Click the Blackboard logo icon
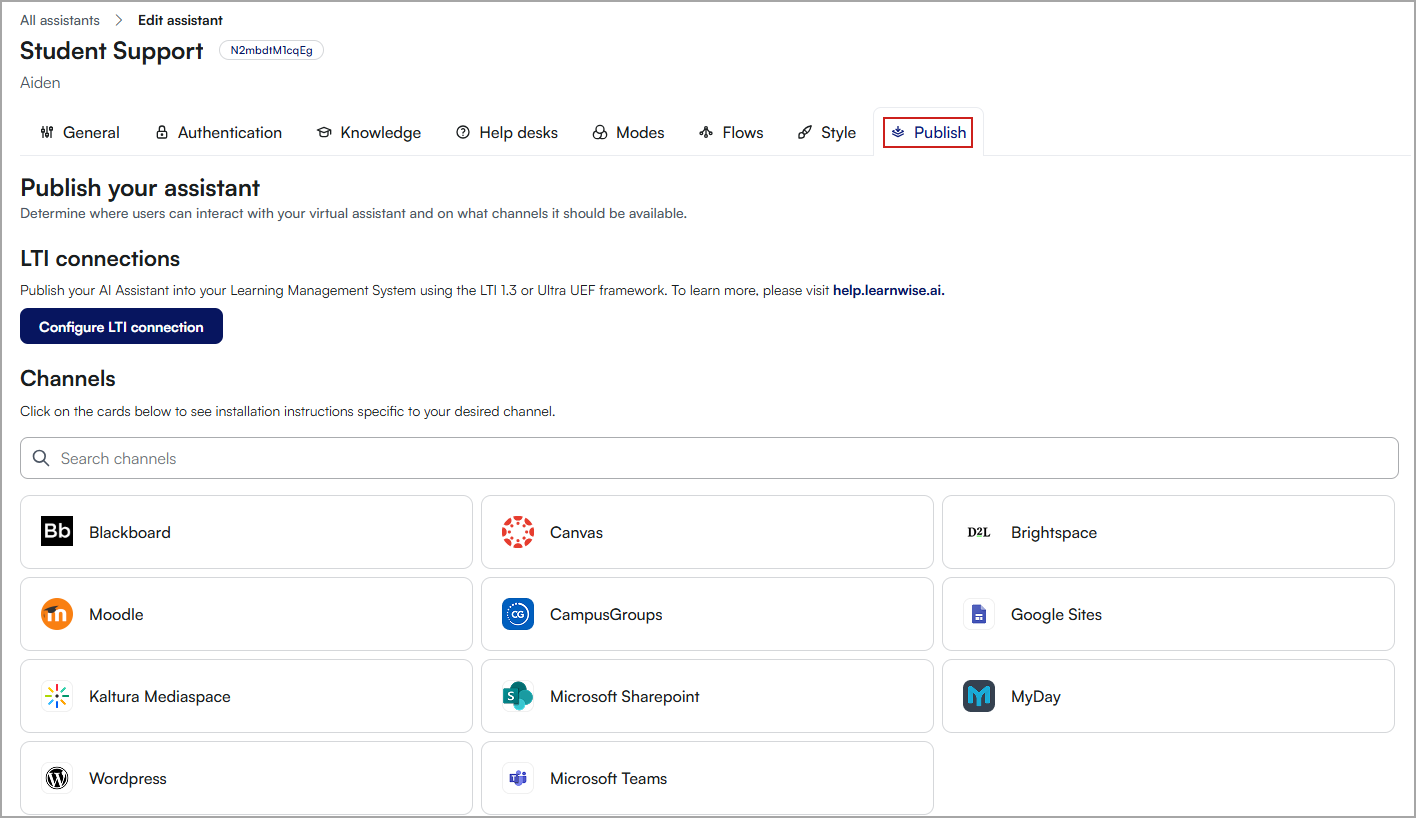 click(x=57, y=531)
